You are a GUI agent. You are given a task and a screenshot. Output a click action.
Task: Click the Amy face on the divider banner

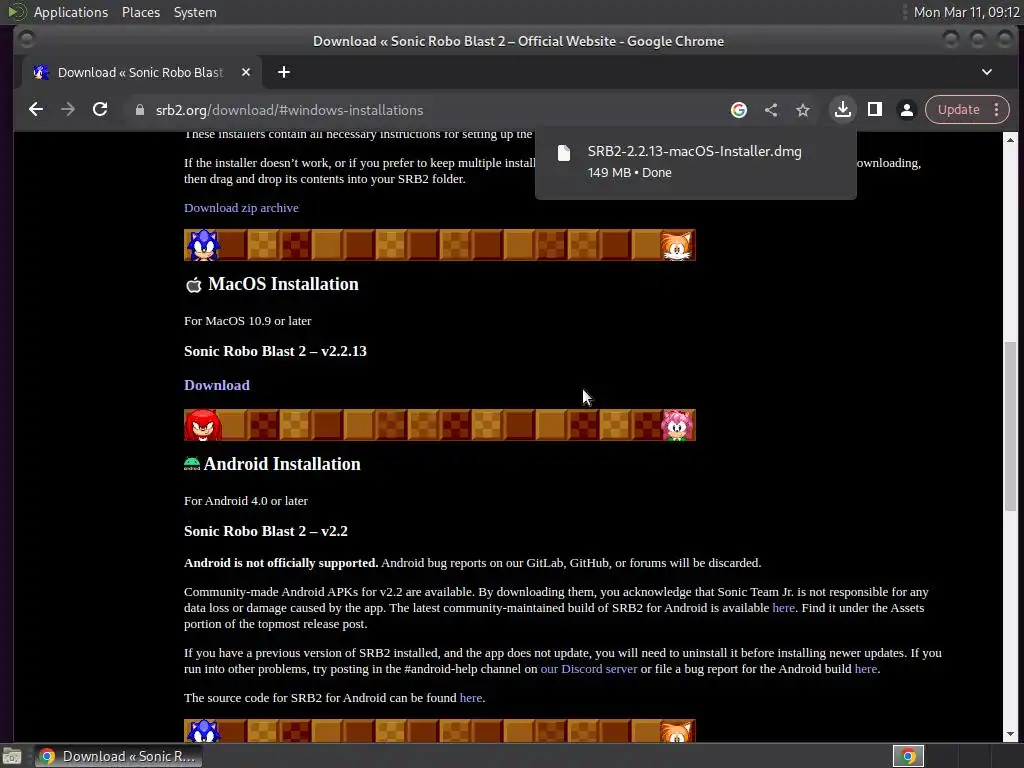coord(677,425)
